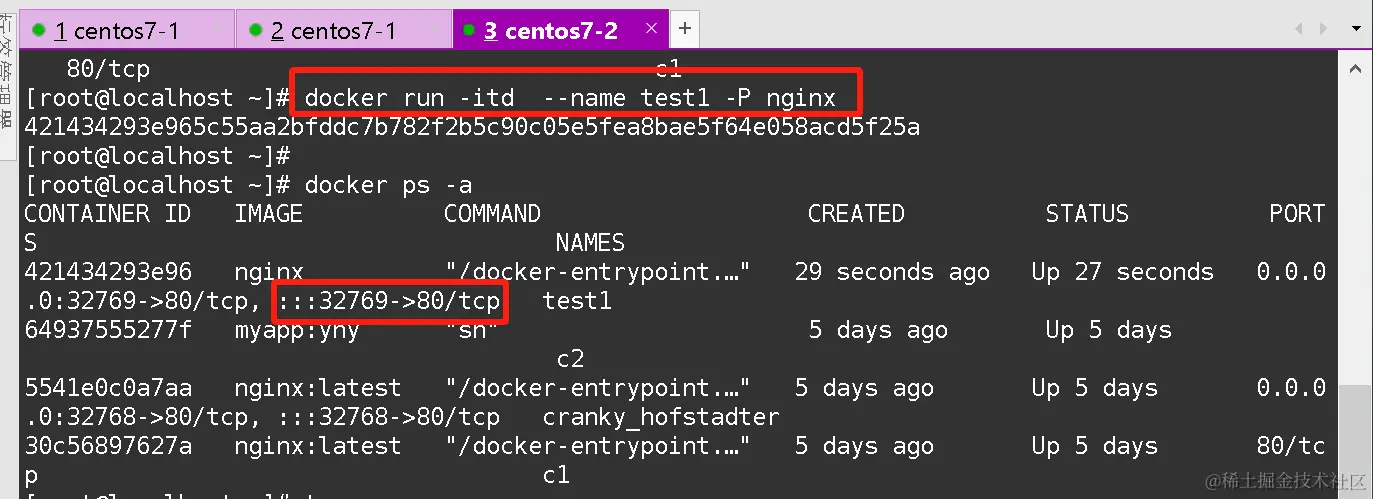Screen dimensions: 1373x499
Task: Click the cranky_hofstadter container name
Action: tap(660, 416)
